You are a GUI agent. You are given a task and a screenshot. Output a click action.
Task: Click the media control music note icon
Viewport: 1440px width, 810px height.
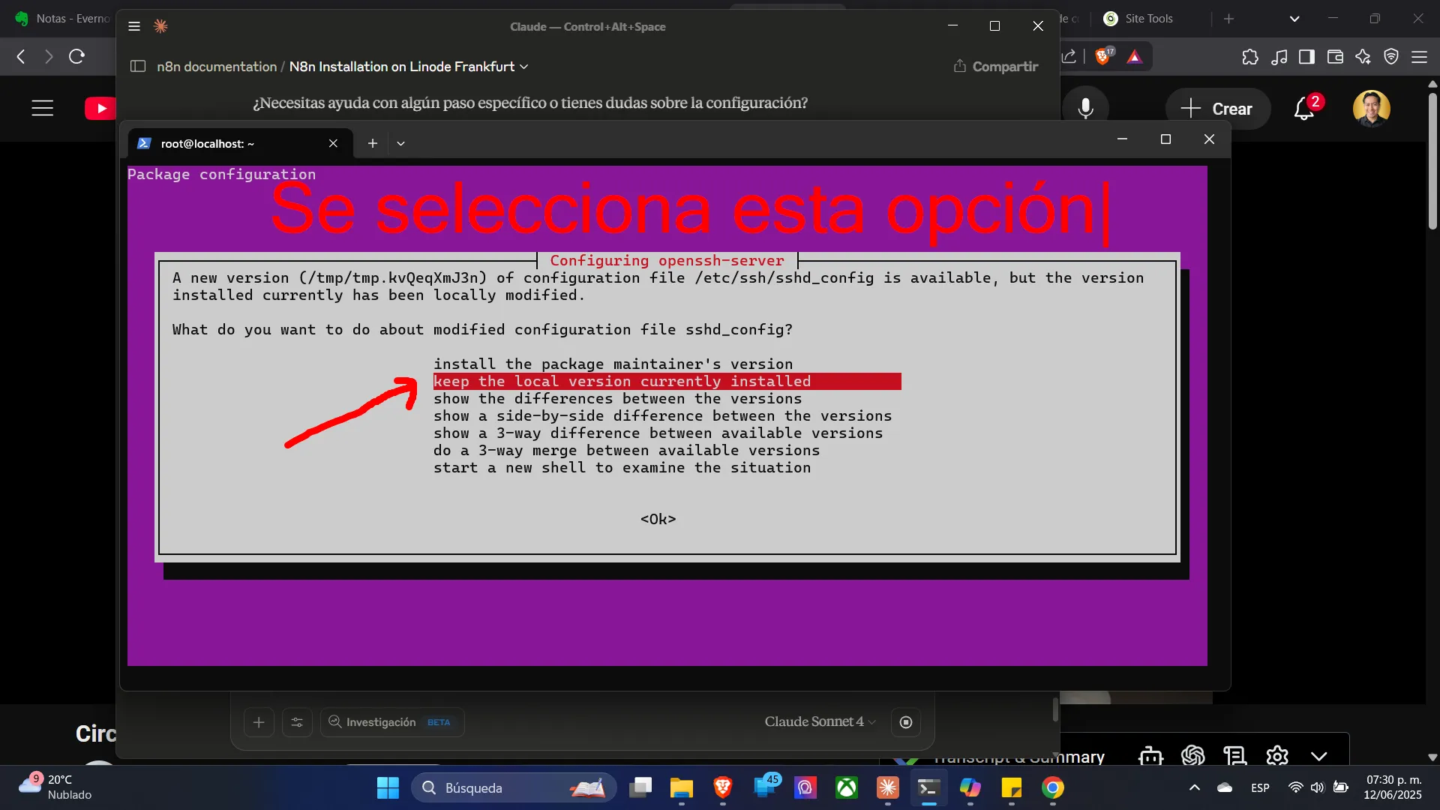coord(1279,57)
